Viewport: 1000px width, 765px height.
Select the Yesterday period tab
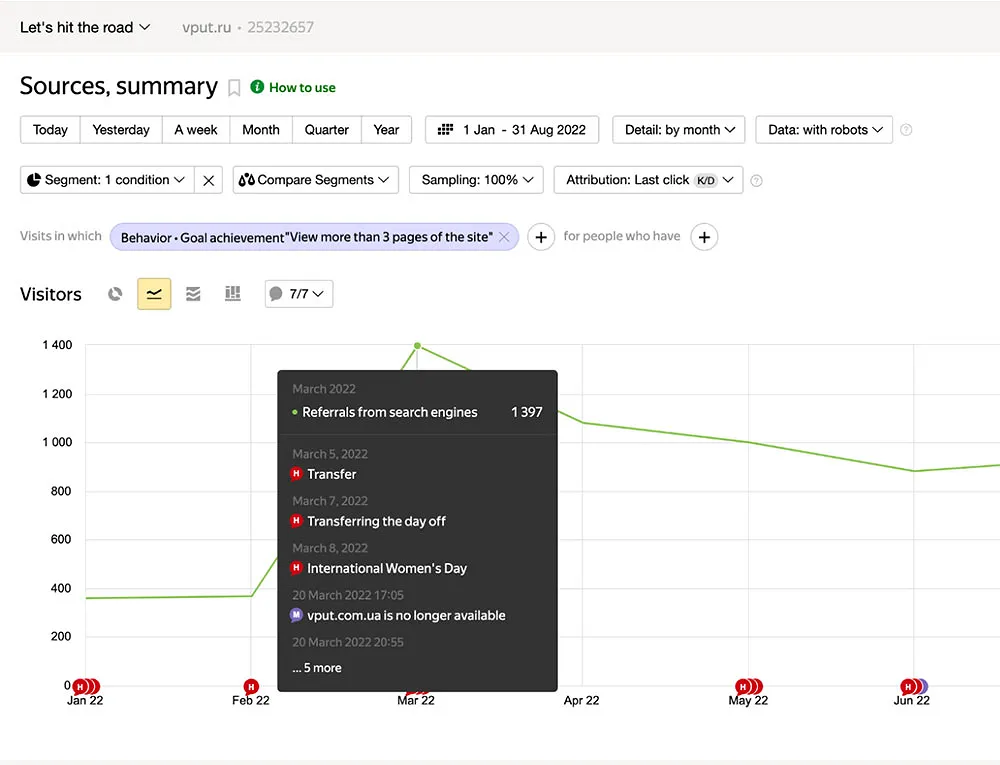pos(121,130)
